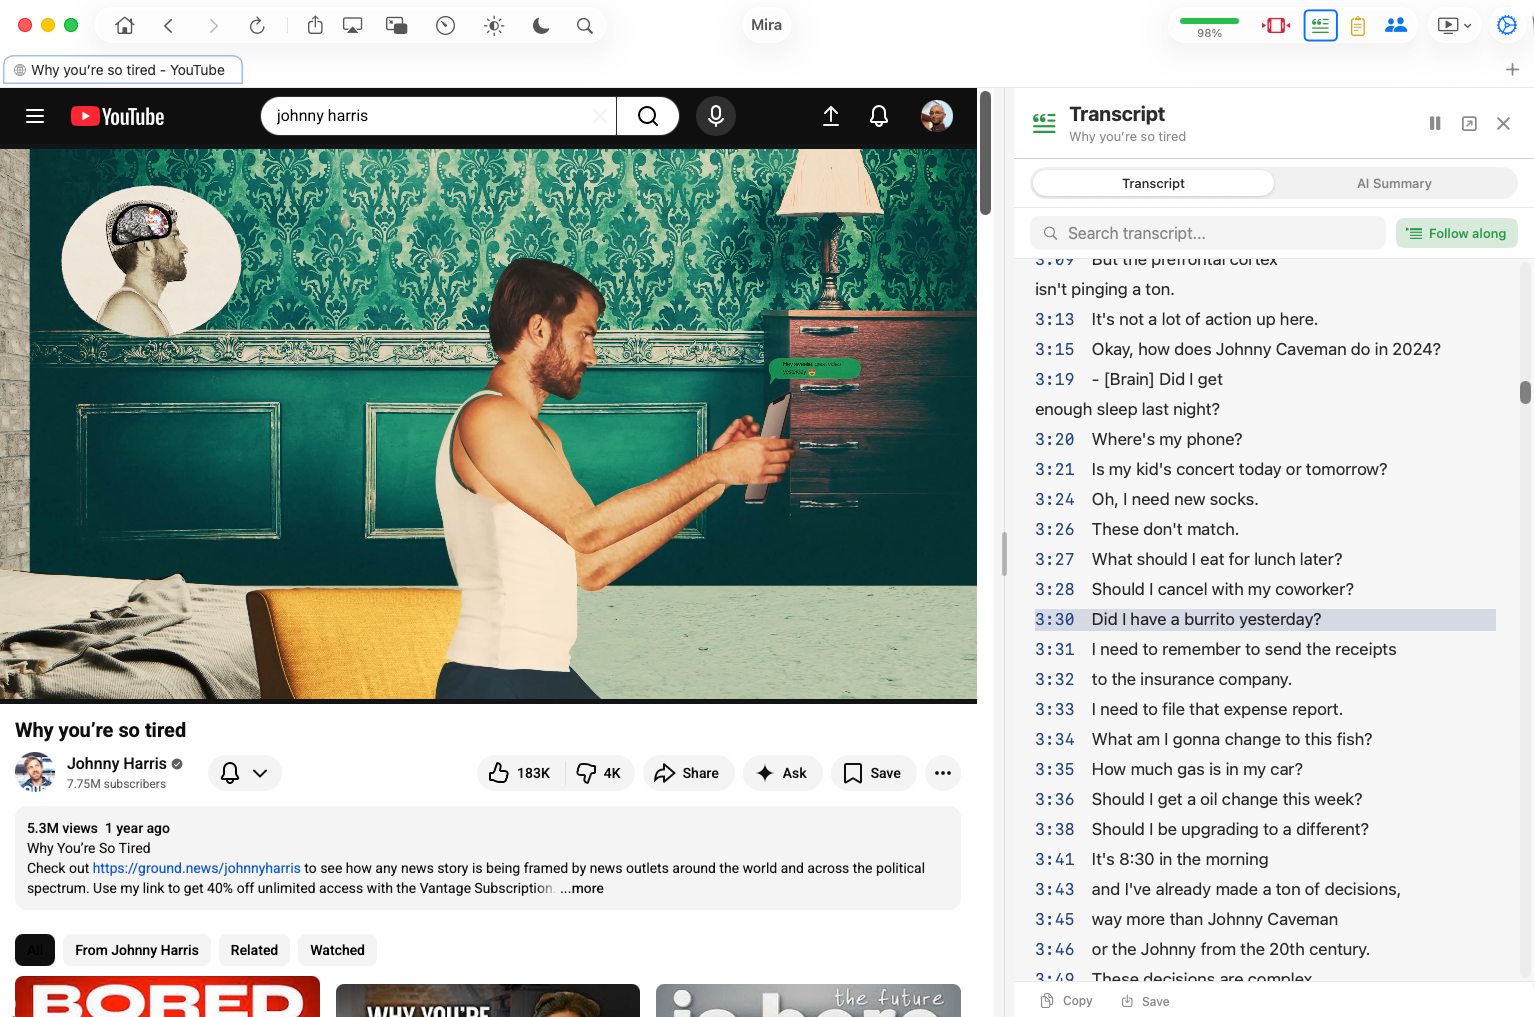The width and height of the screenshot is (1534, 1017).
Task: Open the browser toolbar search magnifier
Action: click(x=585, y=26)
